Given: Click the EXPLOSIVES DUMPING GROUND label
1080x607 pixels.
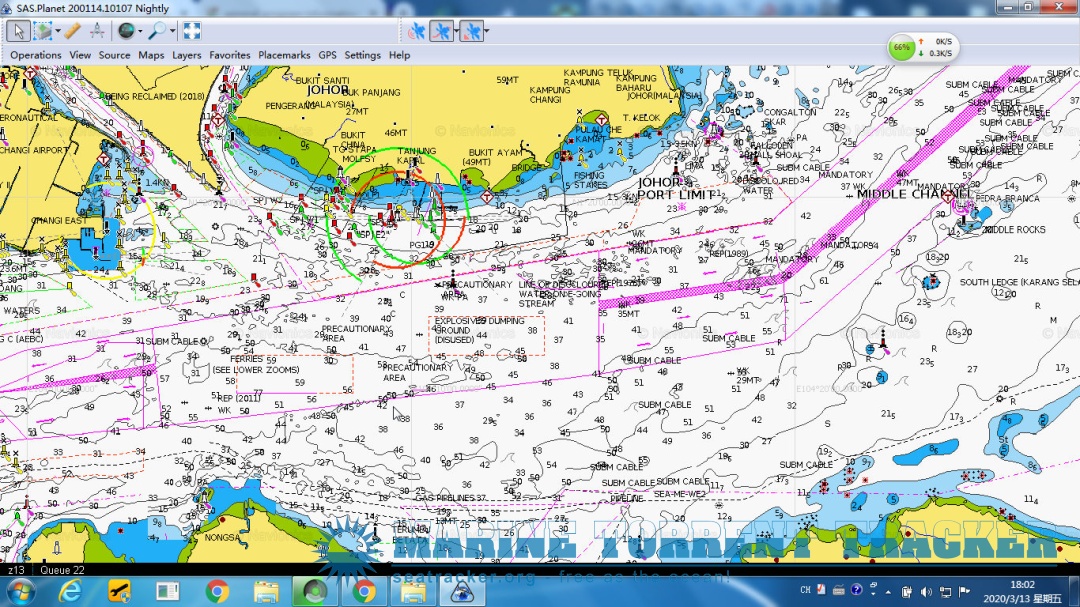Looking at the screenshot, I should coord(479,330).
